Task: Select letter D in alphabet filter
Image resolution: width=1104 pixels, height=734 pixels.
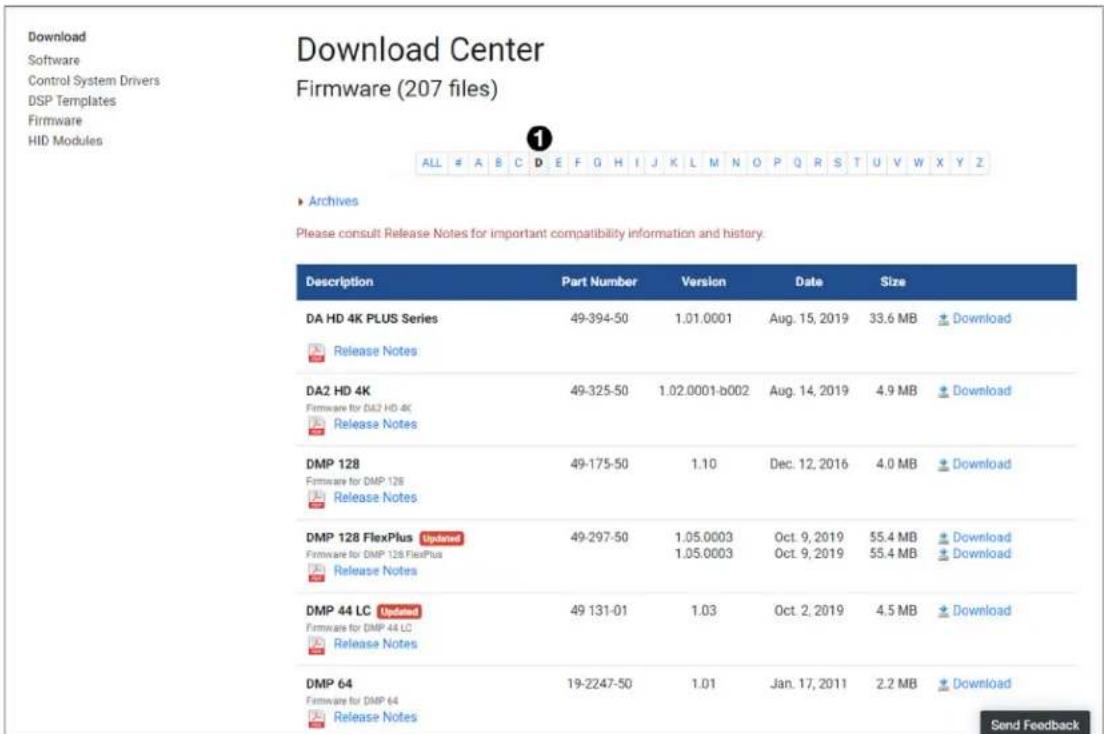Action: tap(539, 163)
